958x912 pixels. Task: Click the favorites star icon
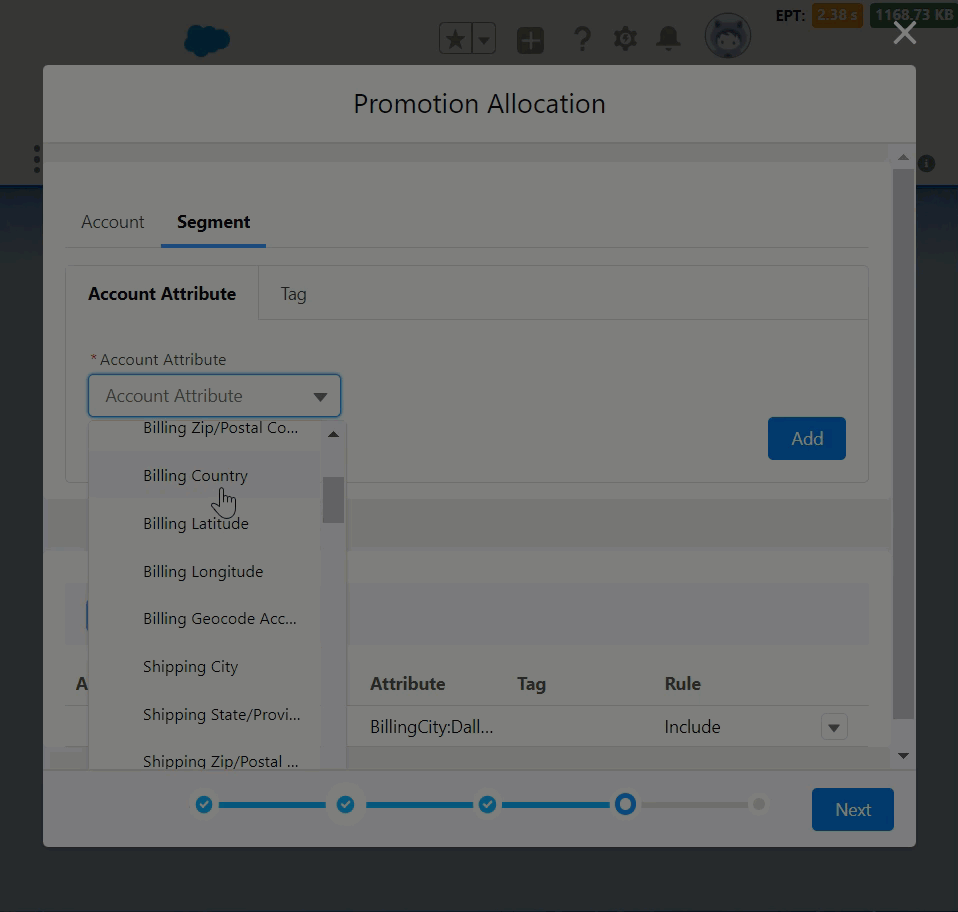click(x=455, y=39)
